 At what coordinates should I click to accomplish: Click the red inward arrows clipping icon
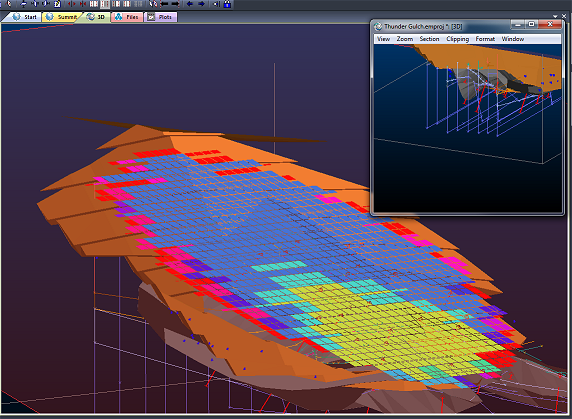pos(83,4)
